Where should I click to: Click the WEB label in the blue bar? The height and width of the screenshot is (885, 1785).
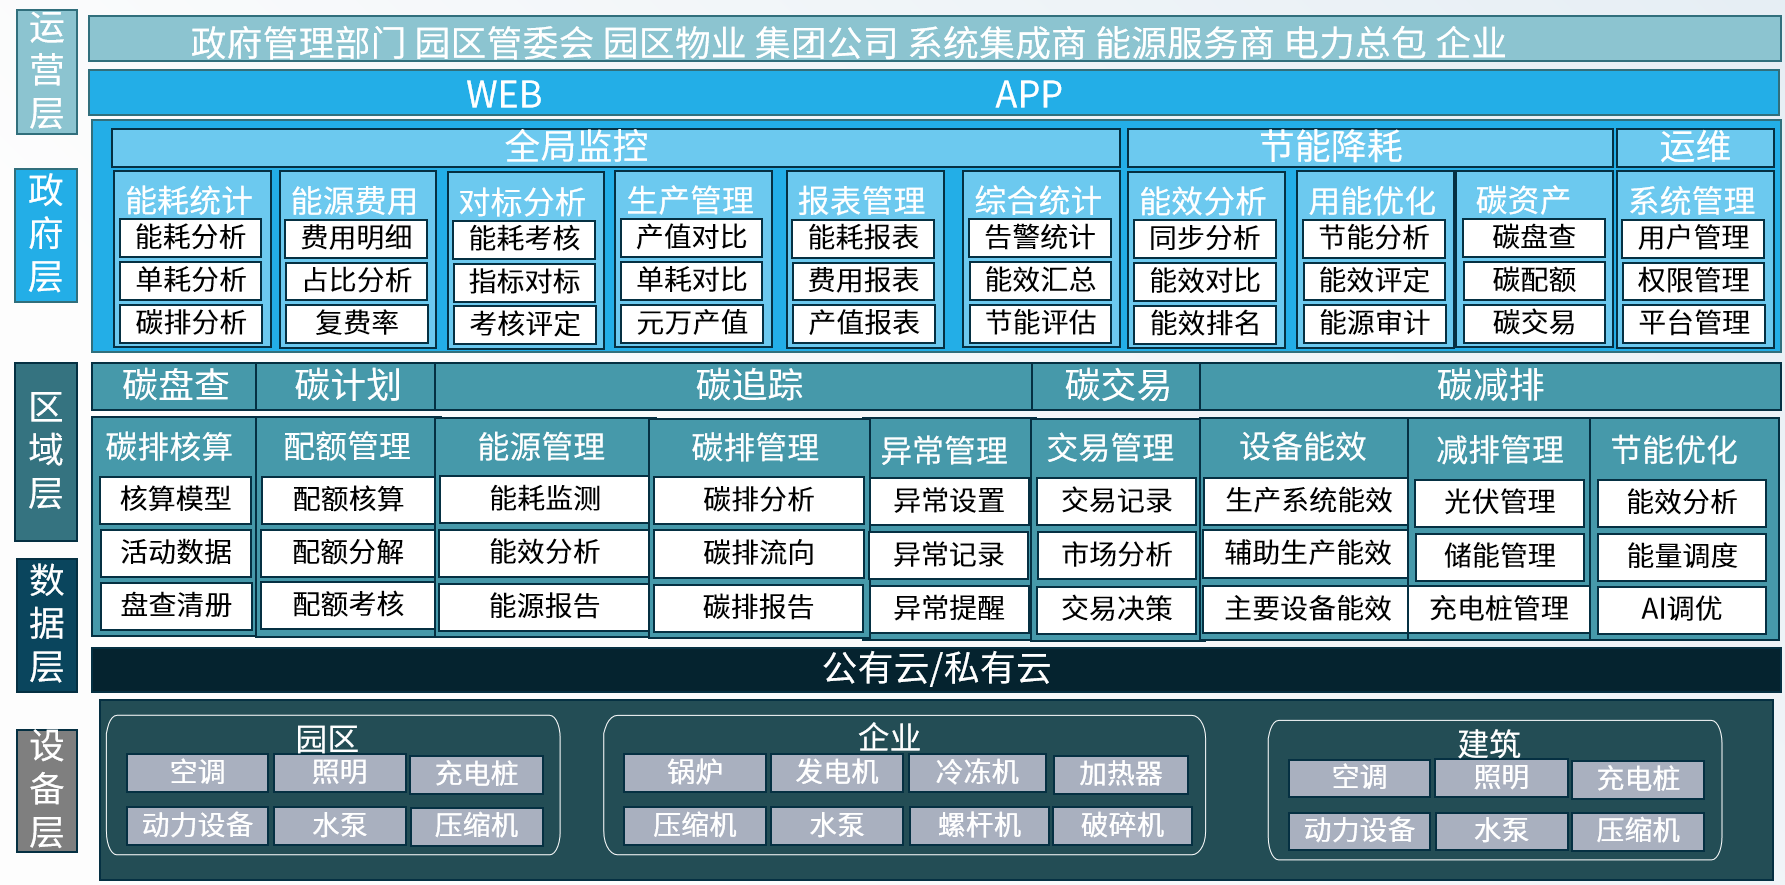pyautogui.click(x=504, y=95)
